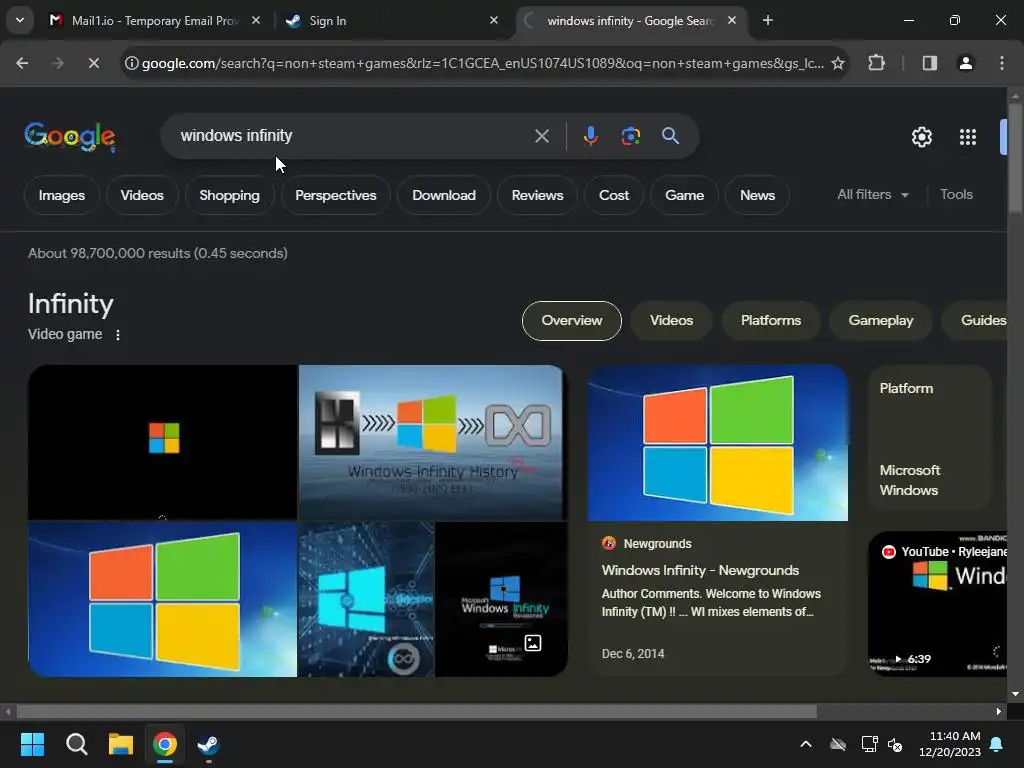Submit search with magnifier icon
The image size is (1024, 768).
point(670,136)
